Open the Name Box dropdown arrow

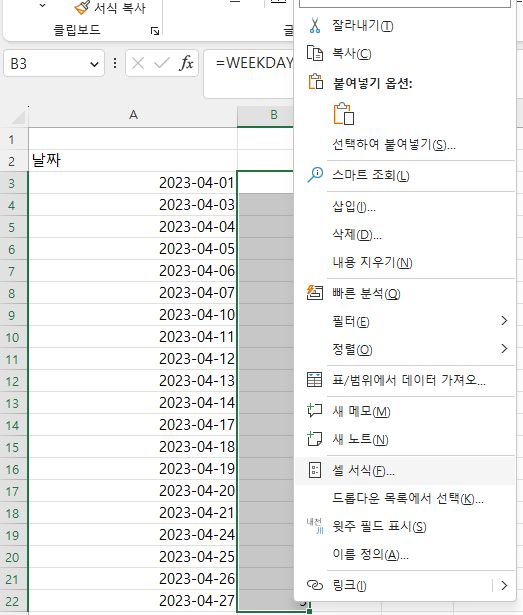pos(94,64)
